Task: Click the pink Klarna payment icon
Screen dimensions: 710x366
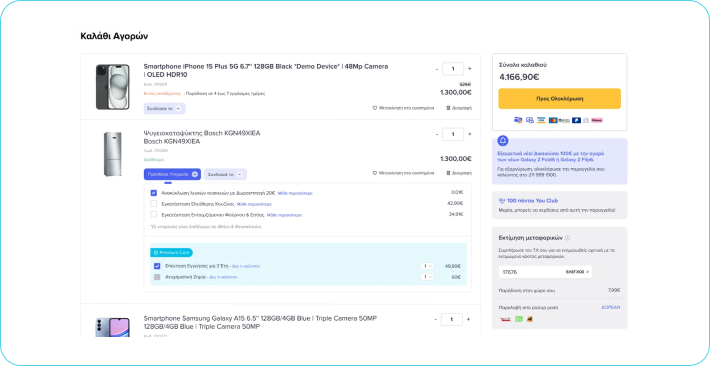Action: pos(597,120)
